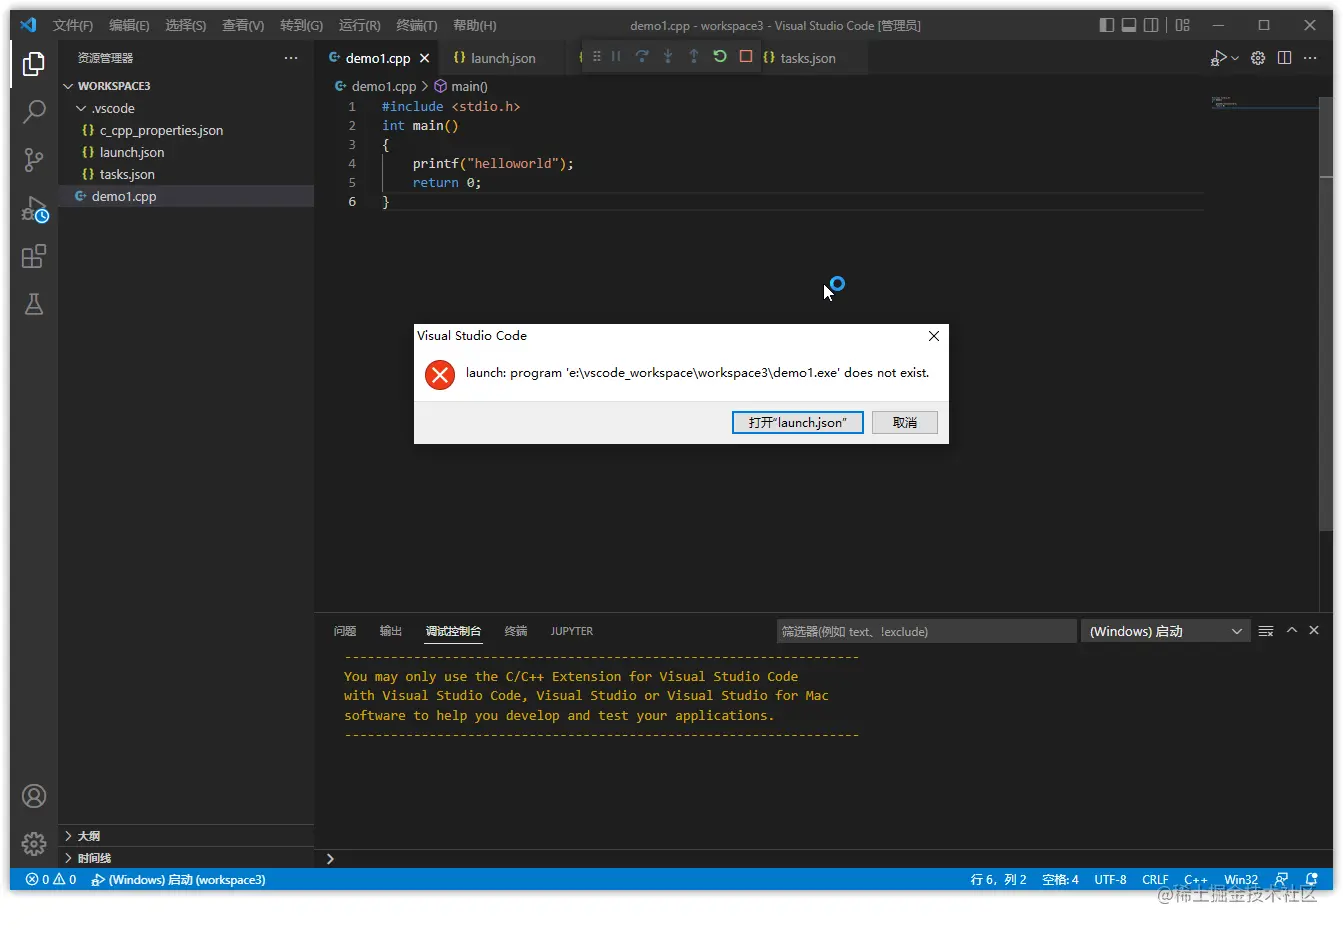The width and height of the screenshot is (1343, 930).
Task: Pause the debug session
Action: tap(616, 57)
